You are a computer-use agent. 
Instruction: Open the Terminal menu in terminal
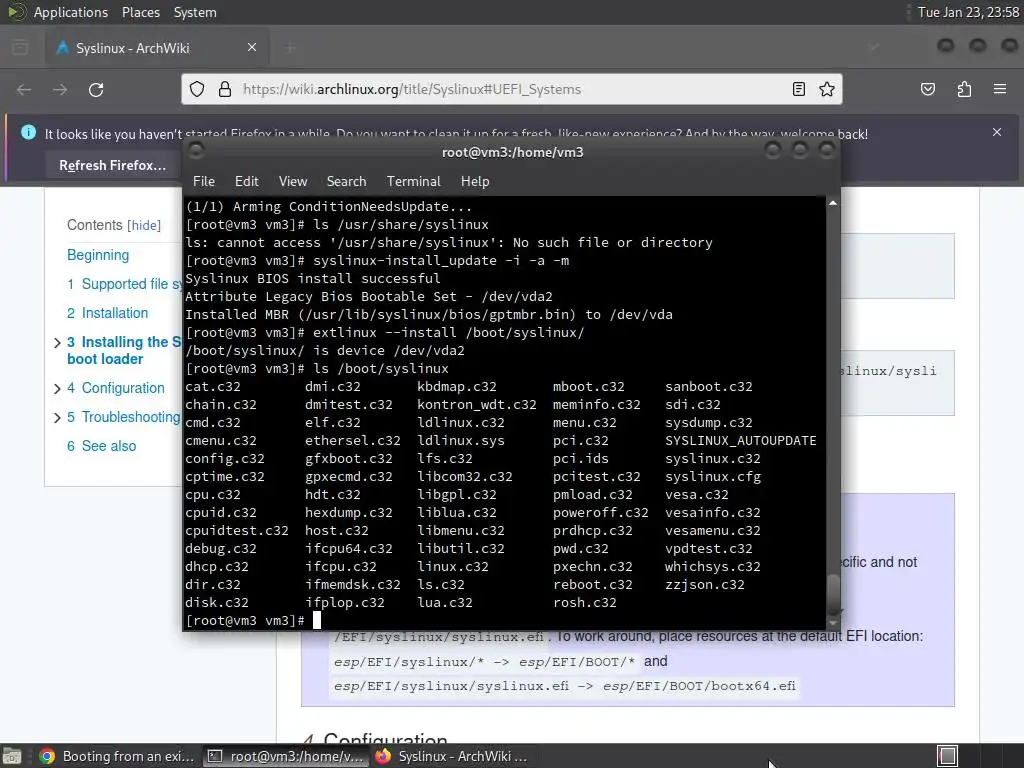click(x=413, y=182)
